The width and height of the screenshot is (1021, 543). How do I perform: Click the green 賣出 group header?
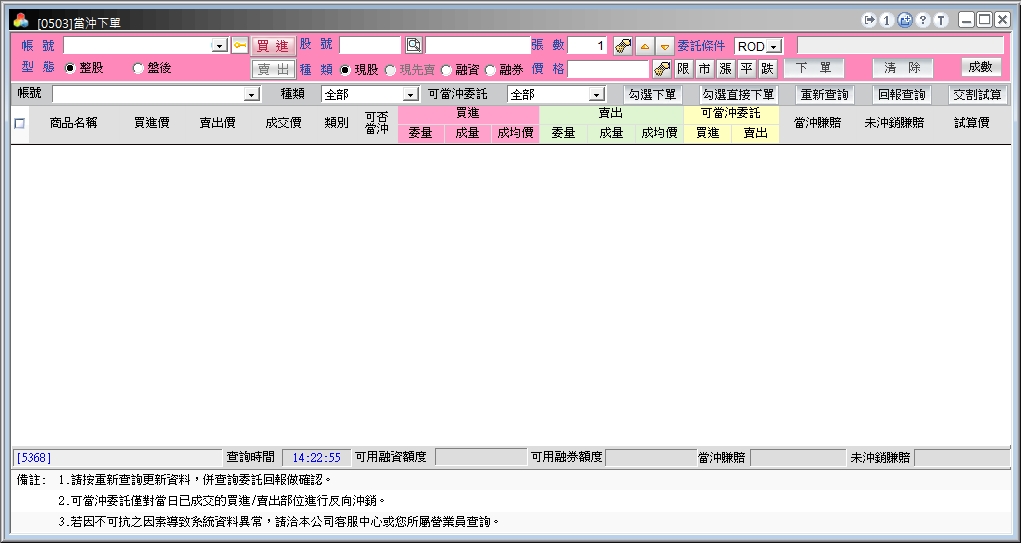(611, 114)
